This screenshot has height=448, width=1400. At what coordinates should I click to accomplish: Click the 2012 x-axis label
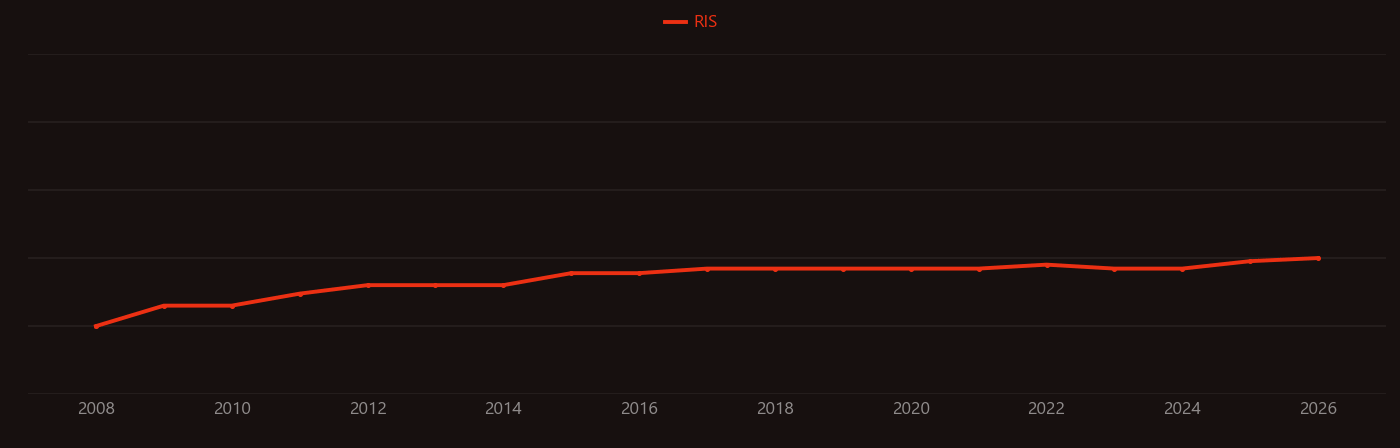coord(368,409)
